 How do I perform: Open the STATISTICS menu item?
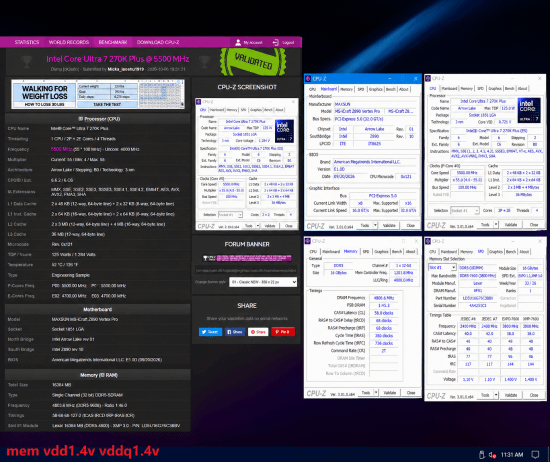(x=27, y=42)
